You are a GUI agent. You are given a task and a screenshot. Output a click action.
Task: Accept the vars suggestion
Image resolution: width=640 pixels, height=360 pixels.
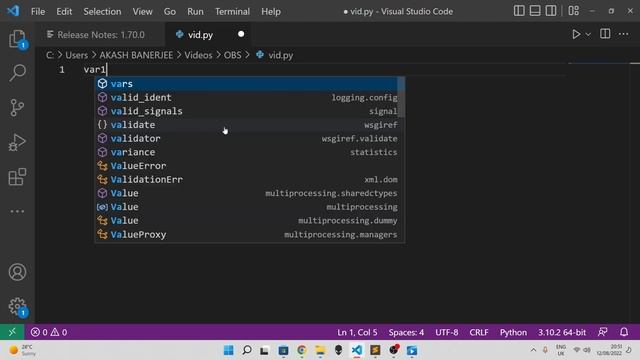[247, 84]
